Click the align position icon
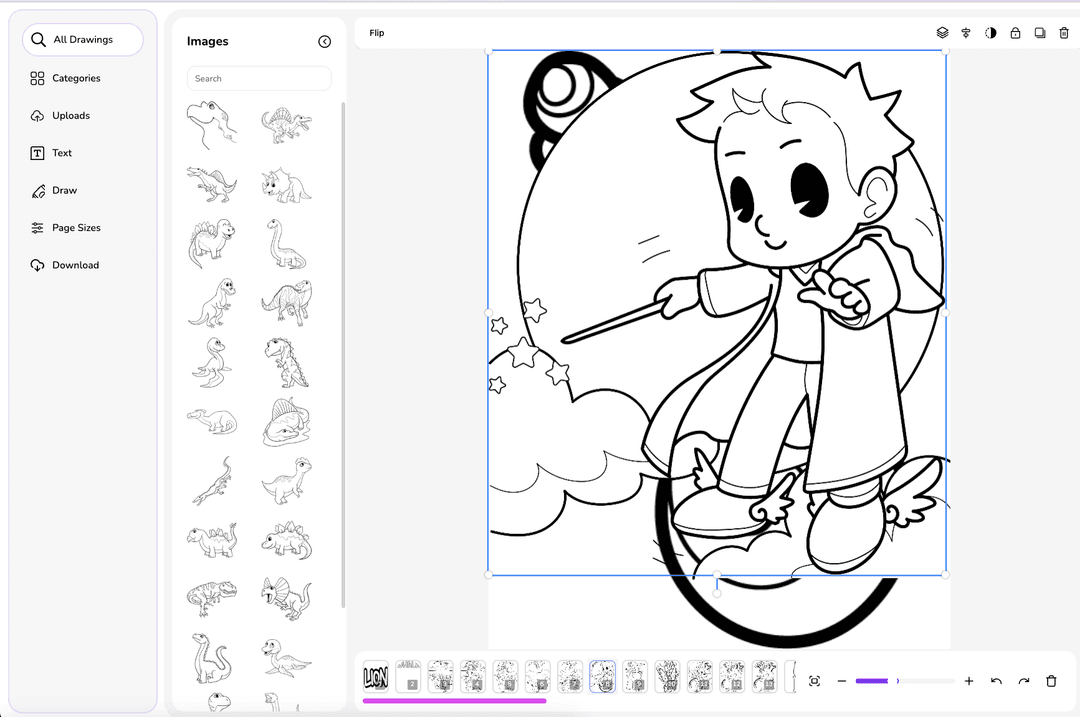 [966, 33]
